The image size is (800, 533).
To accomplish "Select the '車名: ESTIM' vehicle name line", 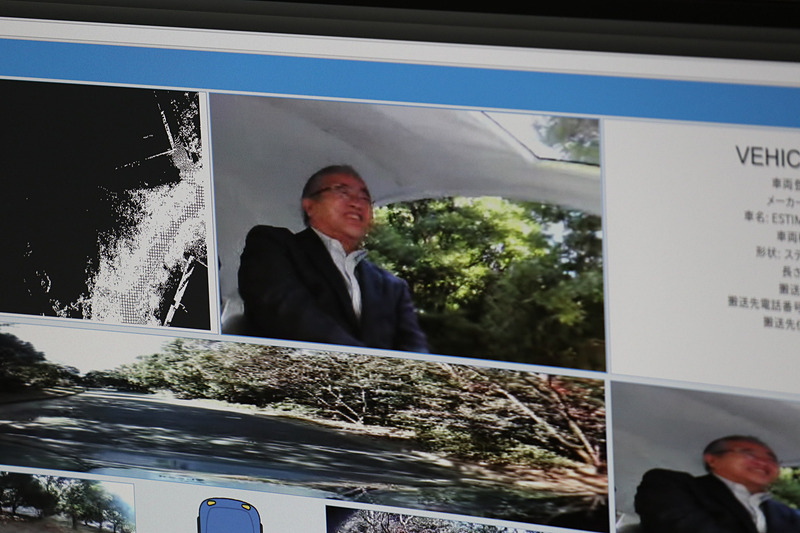I will point(771,218).
